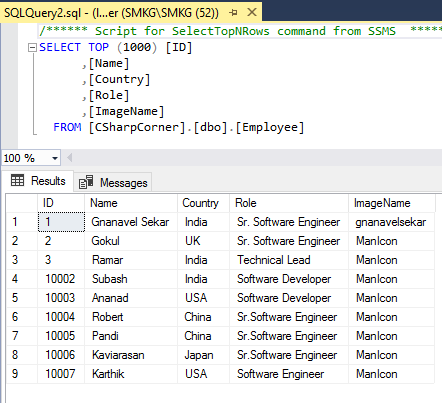The image size is (442, 403).
Task: Select the Country column header
Action: pos(203,203)
